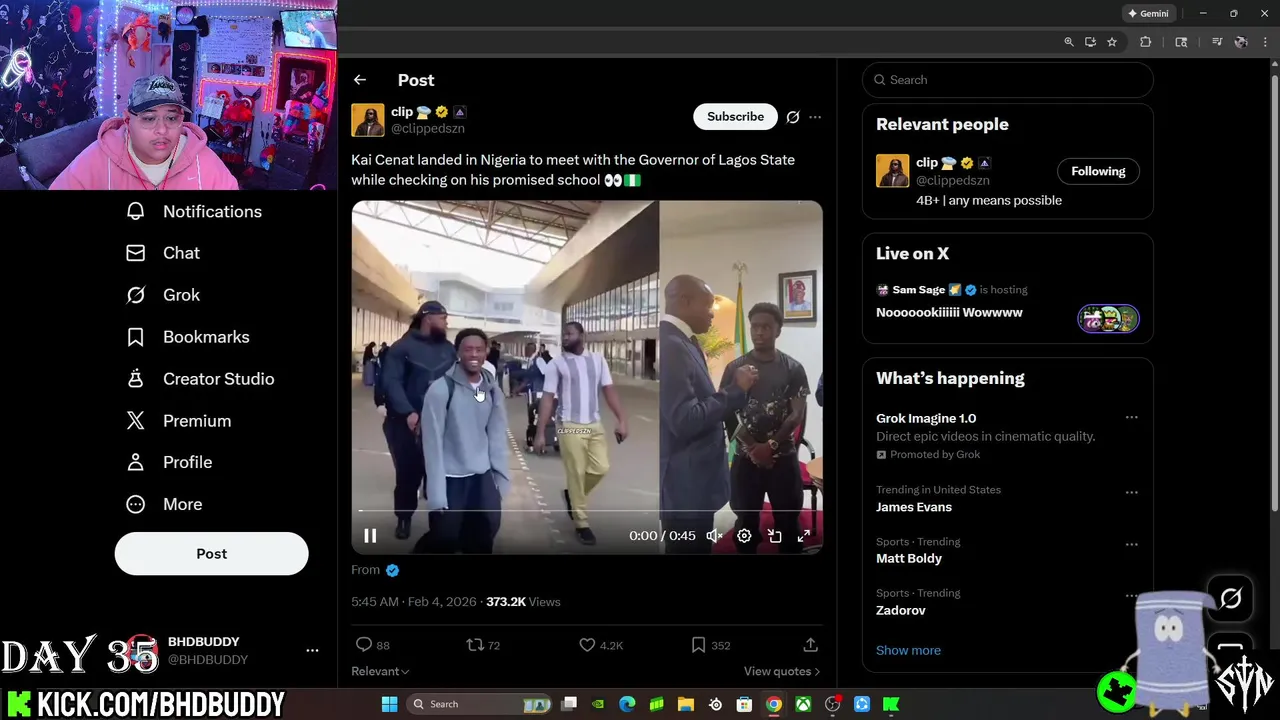This screenshot has width=1280, height=720.
Task: Open the post author's avatar
Action: click(x=368, y=120)
